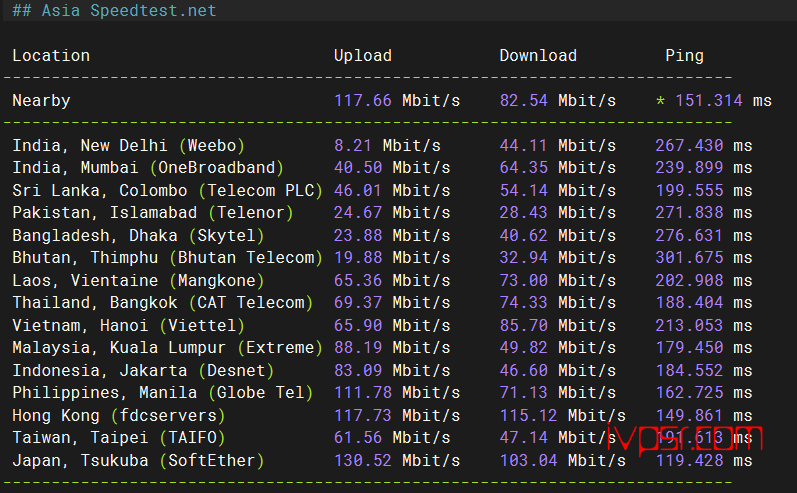Click 'Japan, Tsukuba (SoftEther)' location text

(138, 461)
